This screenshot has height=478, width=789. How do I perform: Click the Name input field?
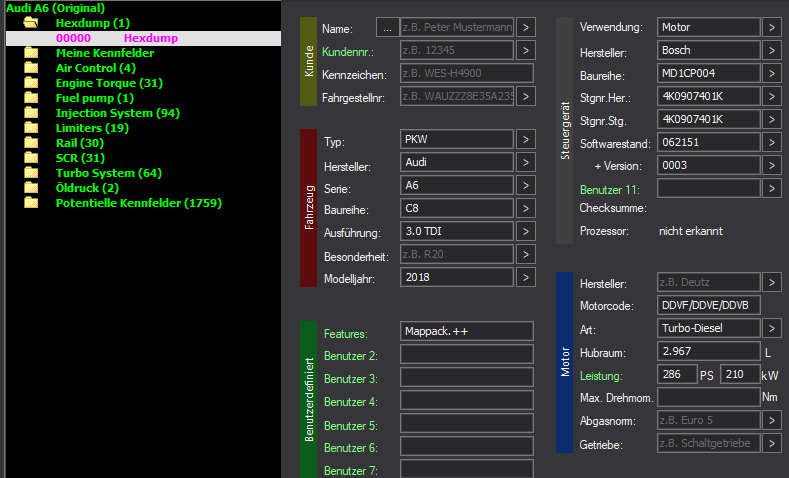[457, 27]
